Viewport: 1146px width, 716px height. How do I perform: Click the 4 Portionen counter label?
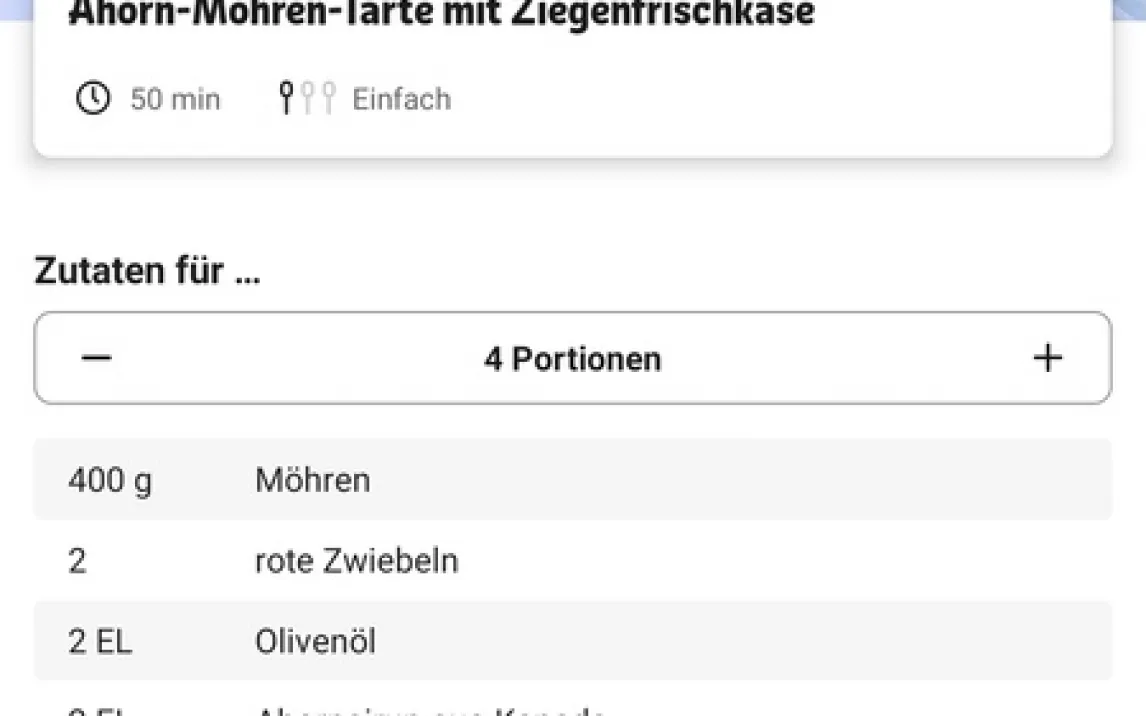(x=572, y=358)
